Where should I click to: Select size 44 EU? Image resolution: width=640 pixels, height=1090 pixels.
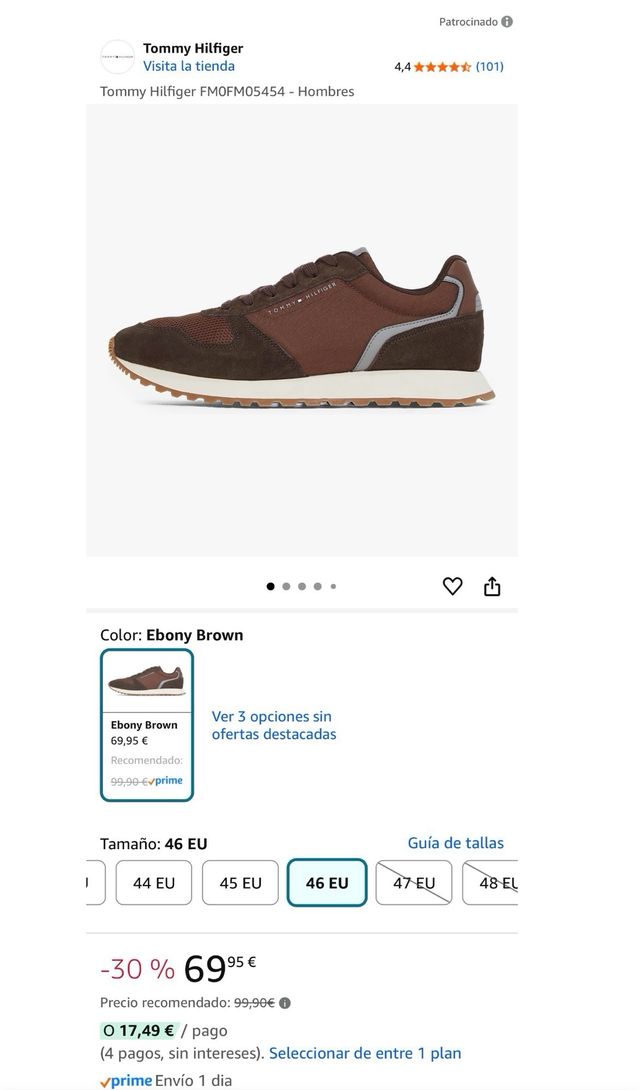(x=154, y=883)
